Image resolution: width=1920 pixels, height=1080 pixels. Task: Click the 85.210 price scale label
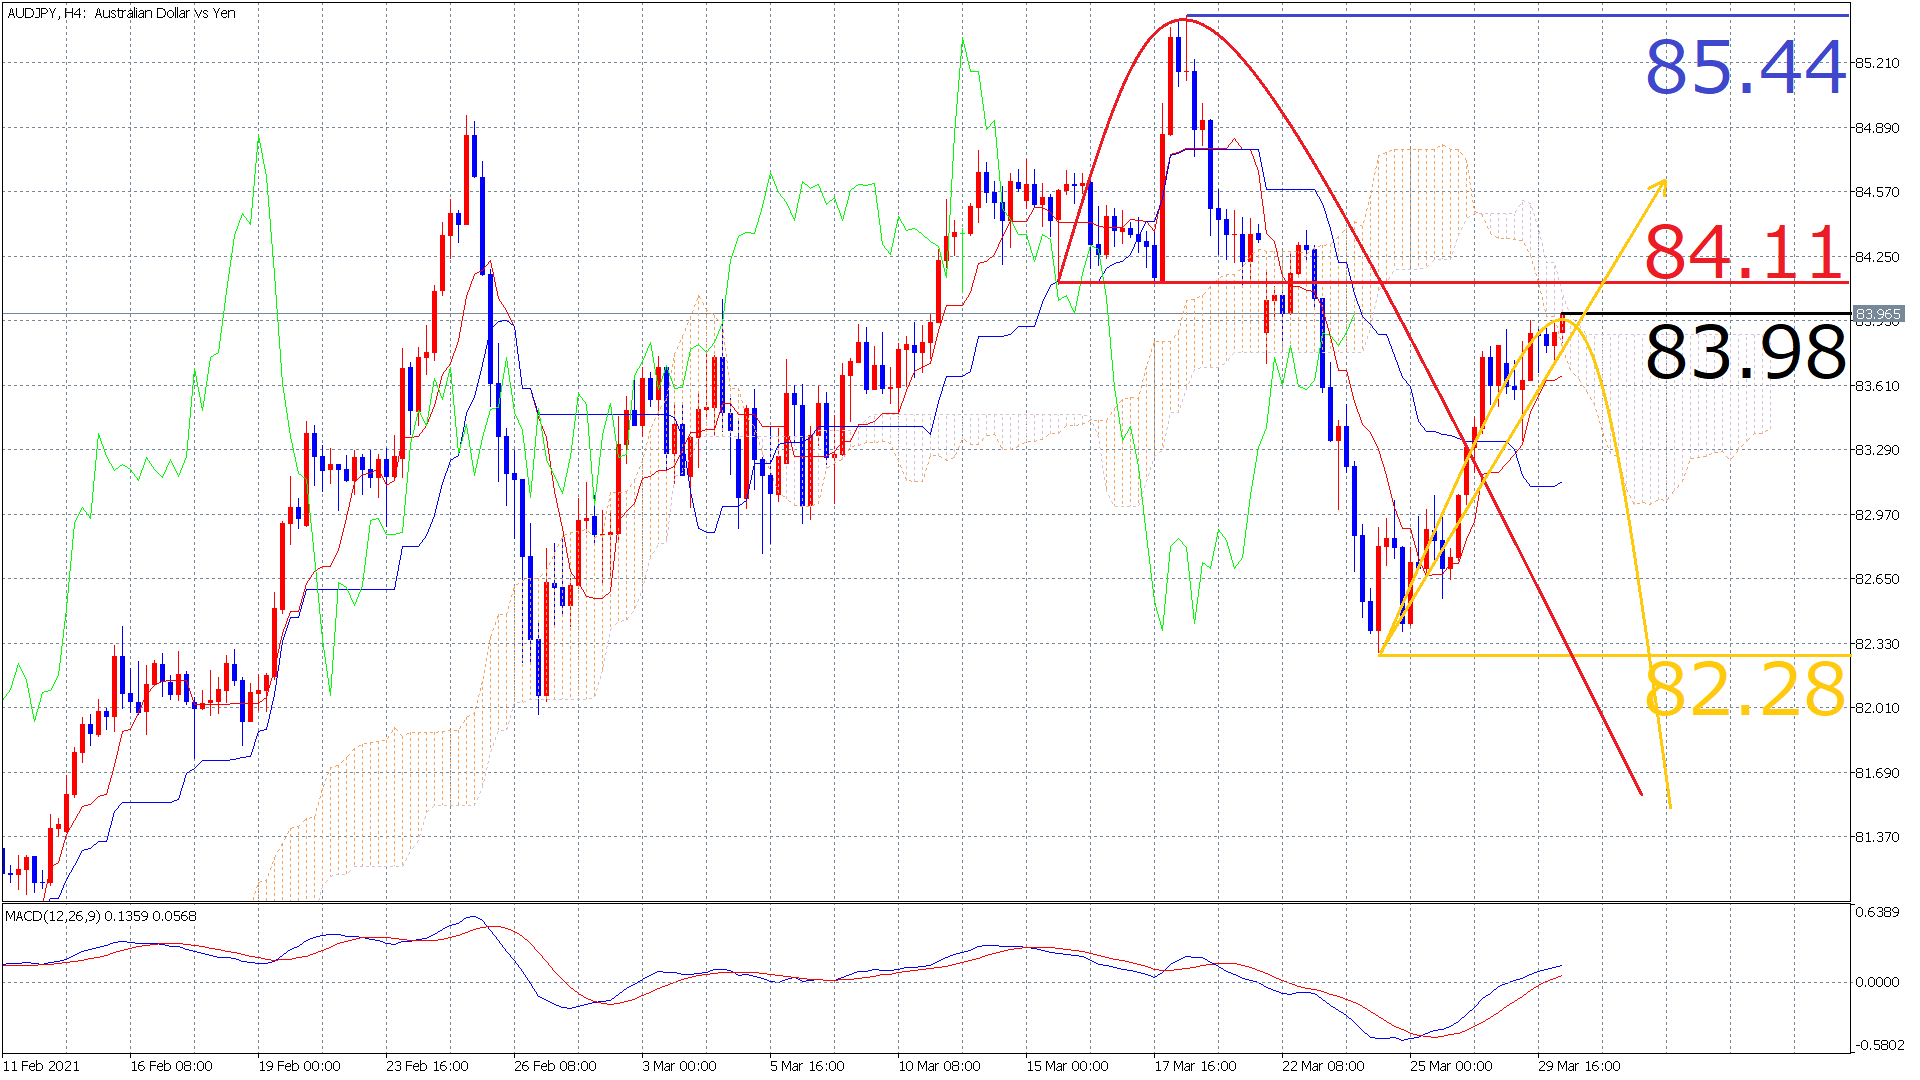pyautogui.click(x=1877, y=63)
